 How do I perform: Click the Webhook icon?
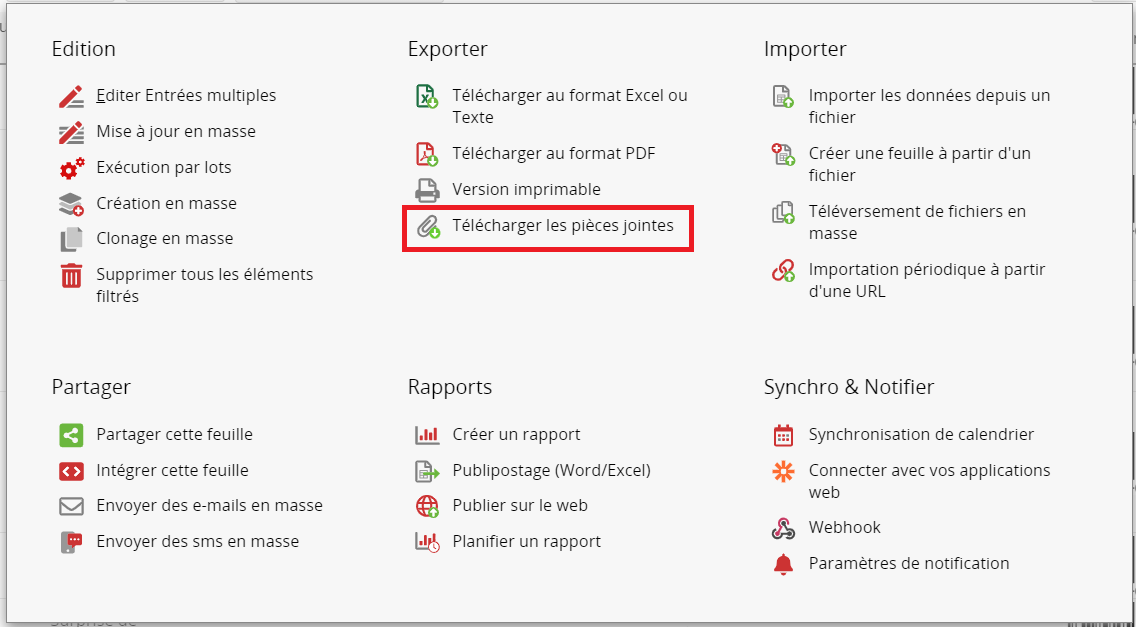click(783, 528)
